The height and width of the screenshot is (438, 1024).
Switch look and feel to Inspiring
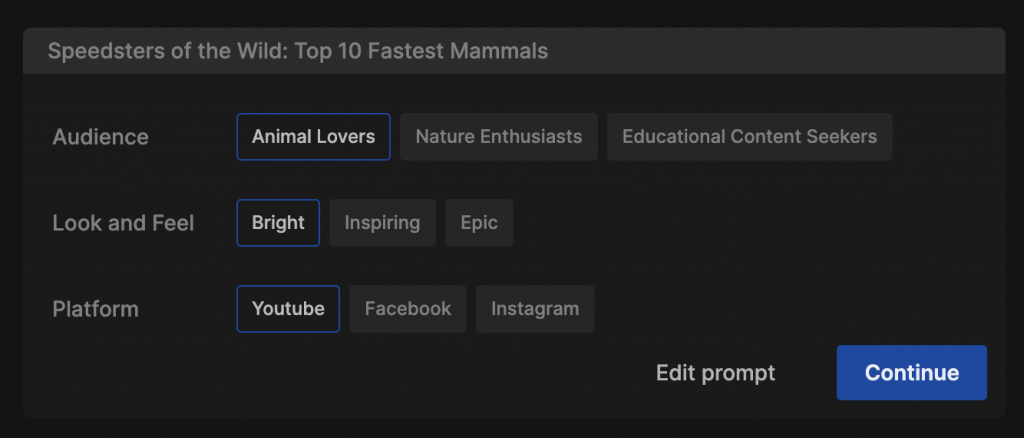point(382,223)
